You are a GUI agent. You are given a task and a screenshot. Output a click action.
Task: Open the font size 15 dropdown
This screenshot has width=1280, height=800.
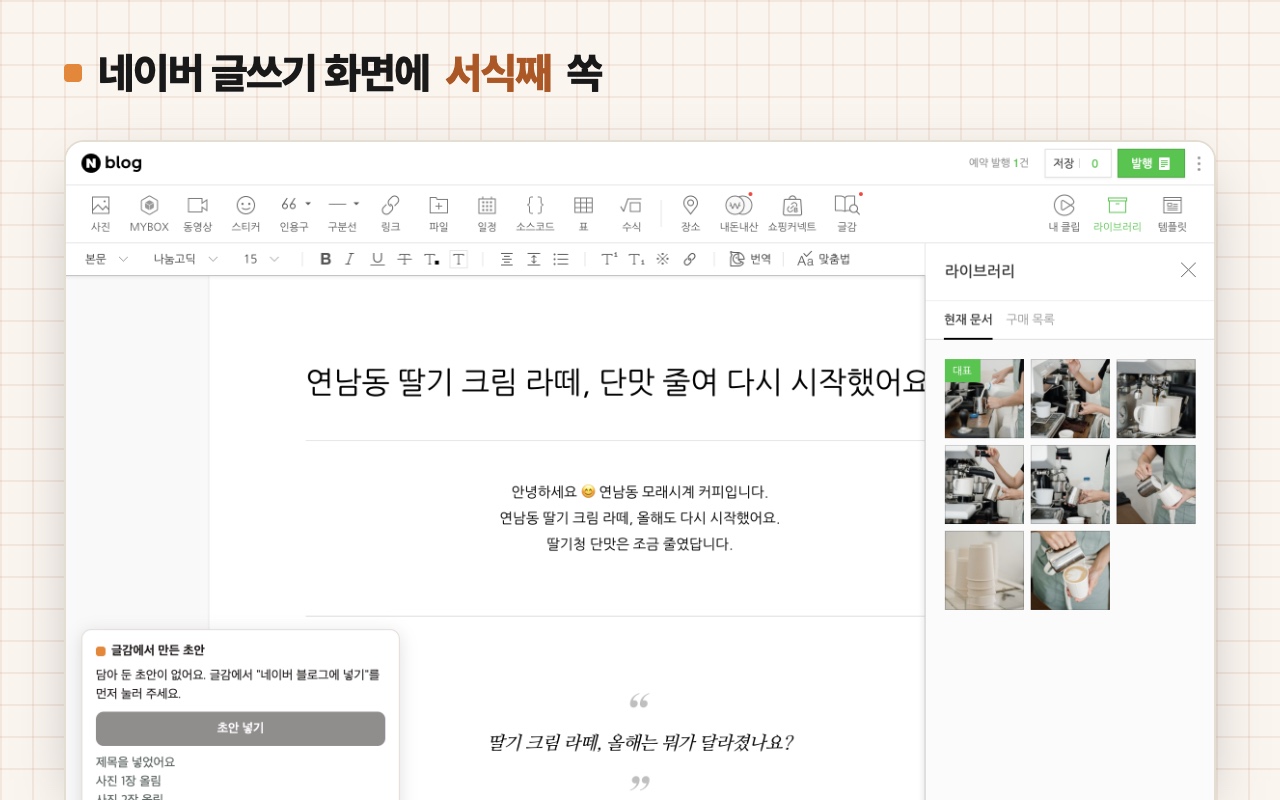coord(261,259)
